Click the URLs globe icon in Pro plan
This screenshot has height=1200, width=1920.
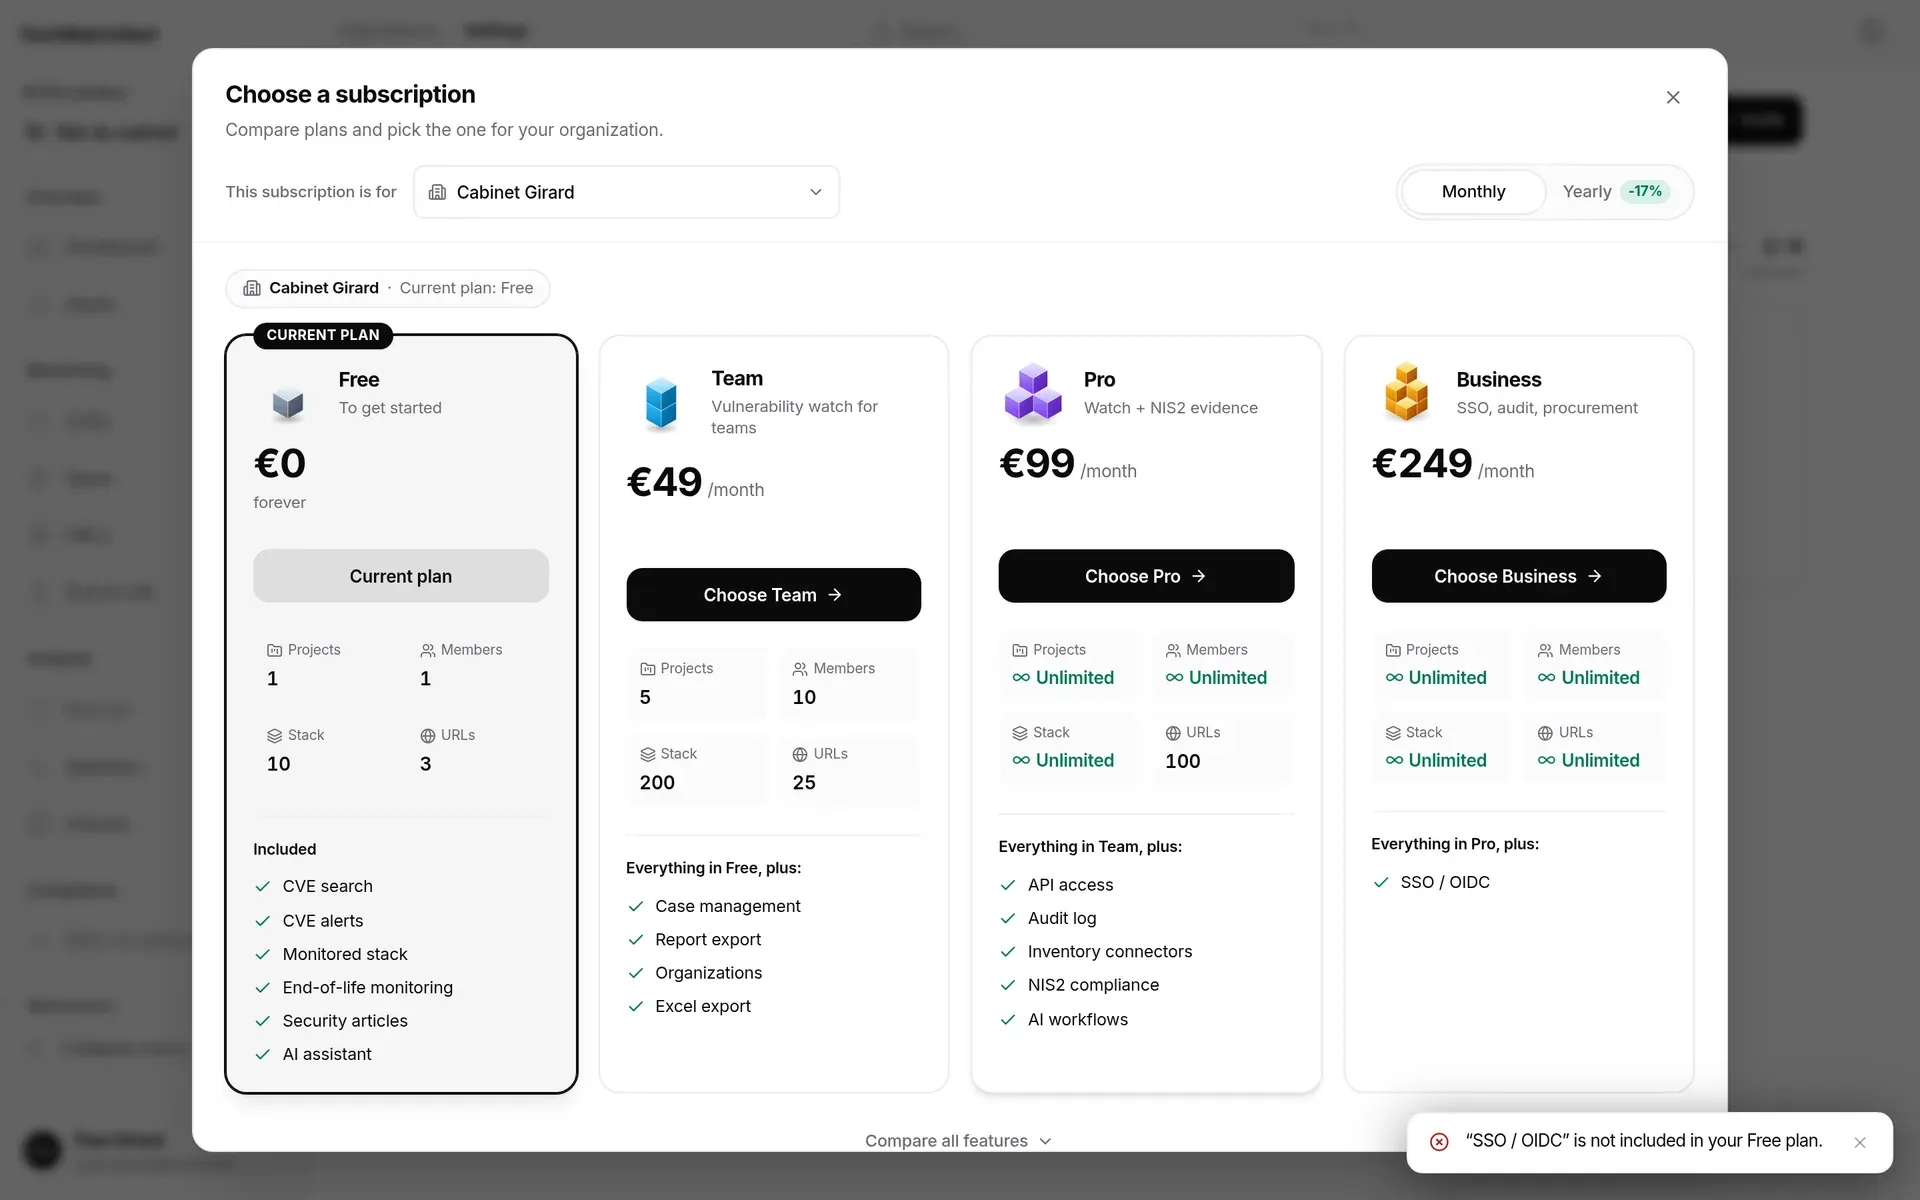pyautogui.click(x=1173, y=733)
